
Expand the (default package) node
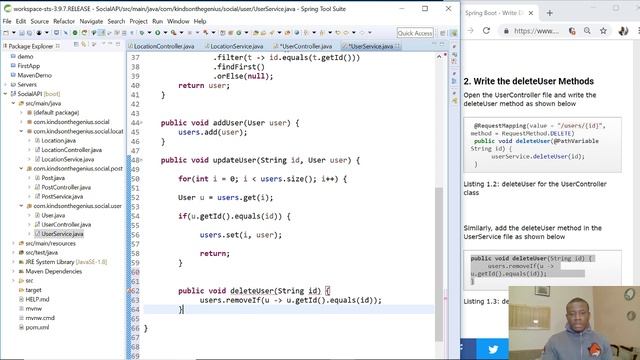coord(21,113)
